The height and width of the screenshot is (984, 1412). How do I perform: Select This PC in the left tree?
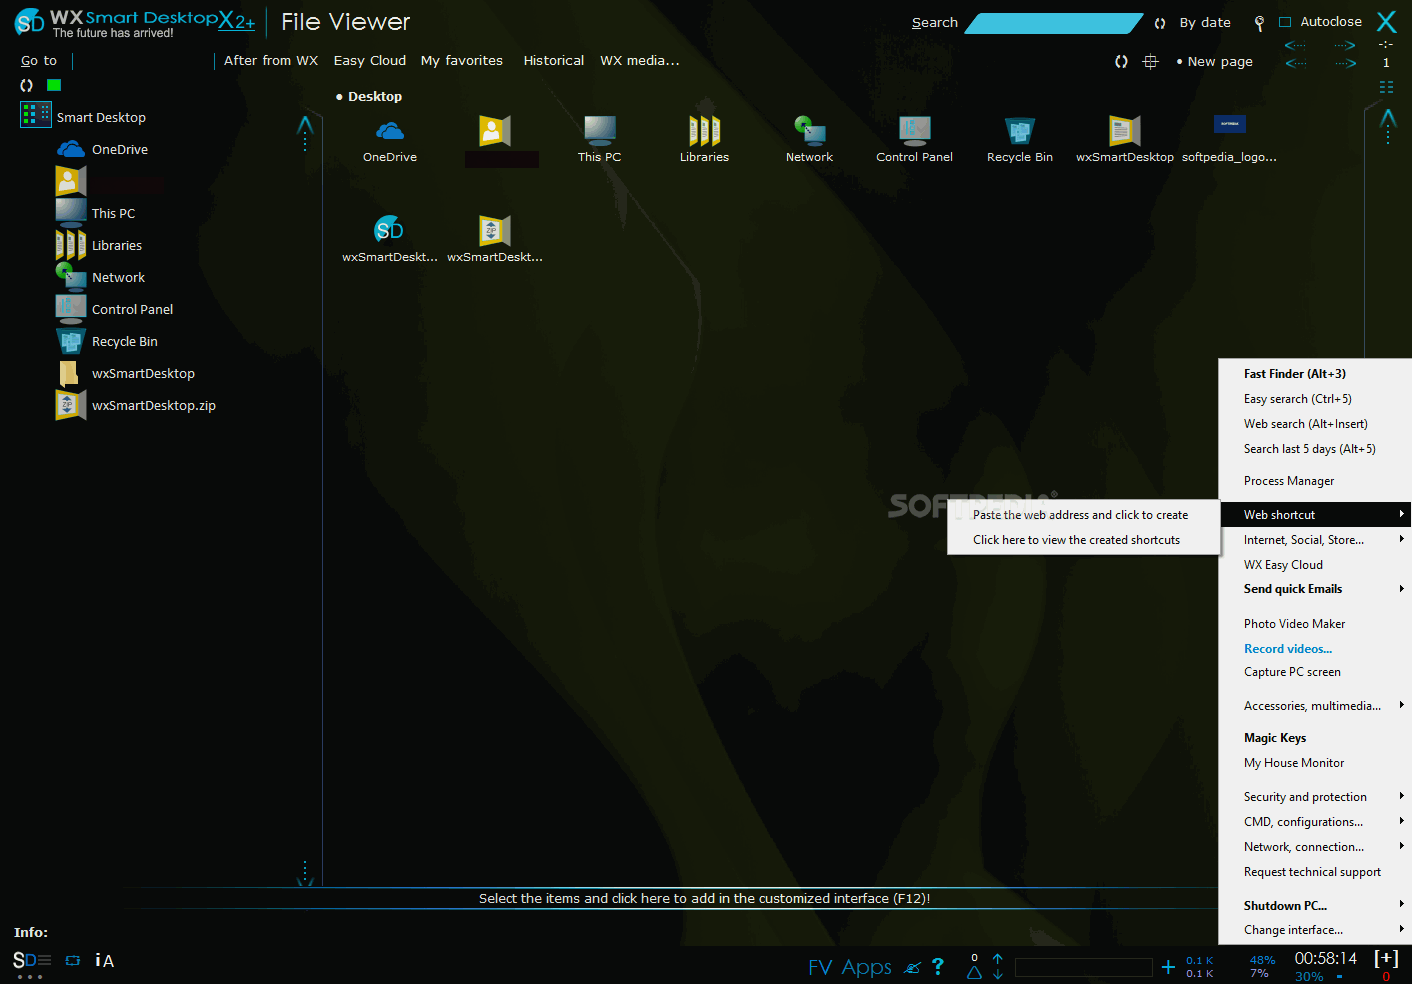point(113,213)
